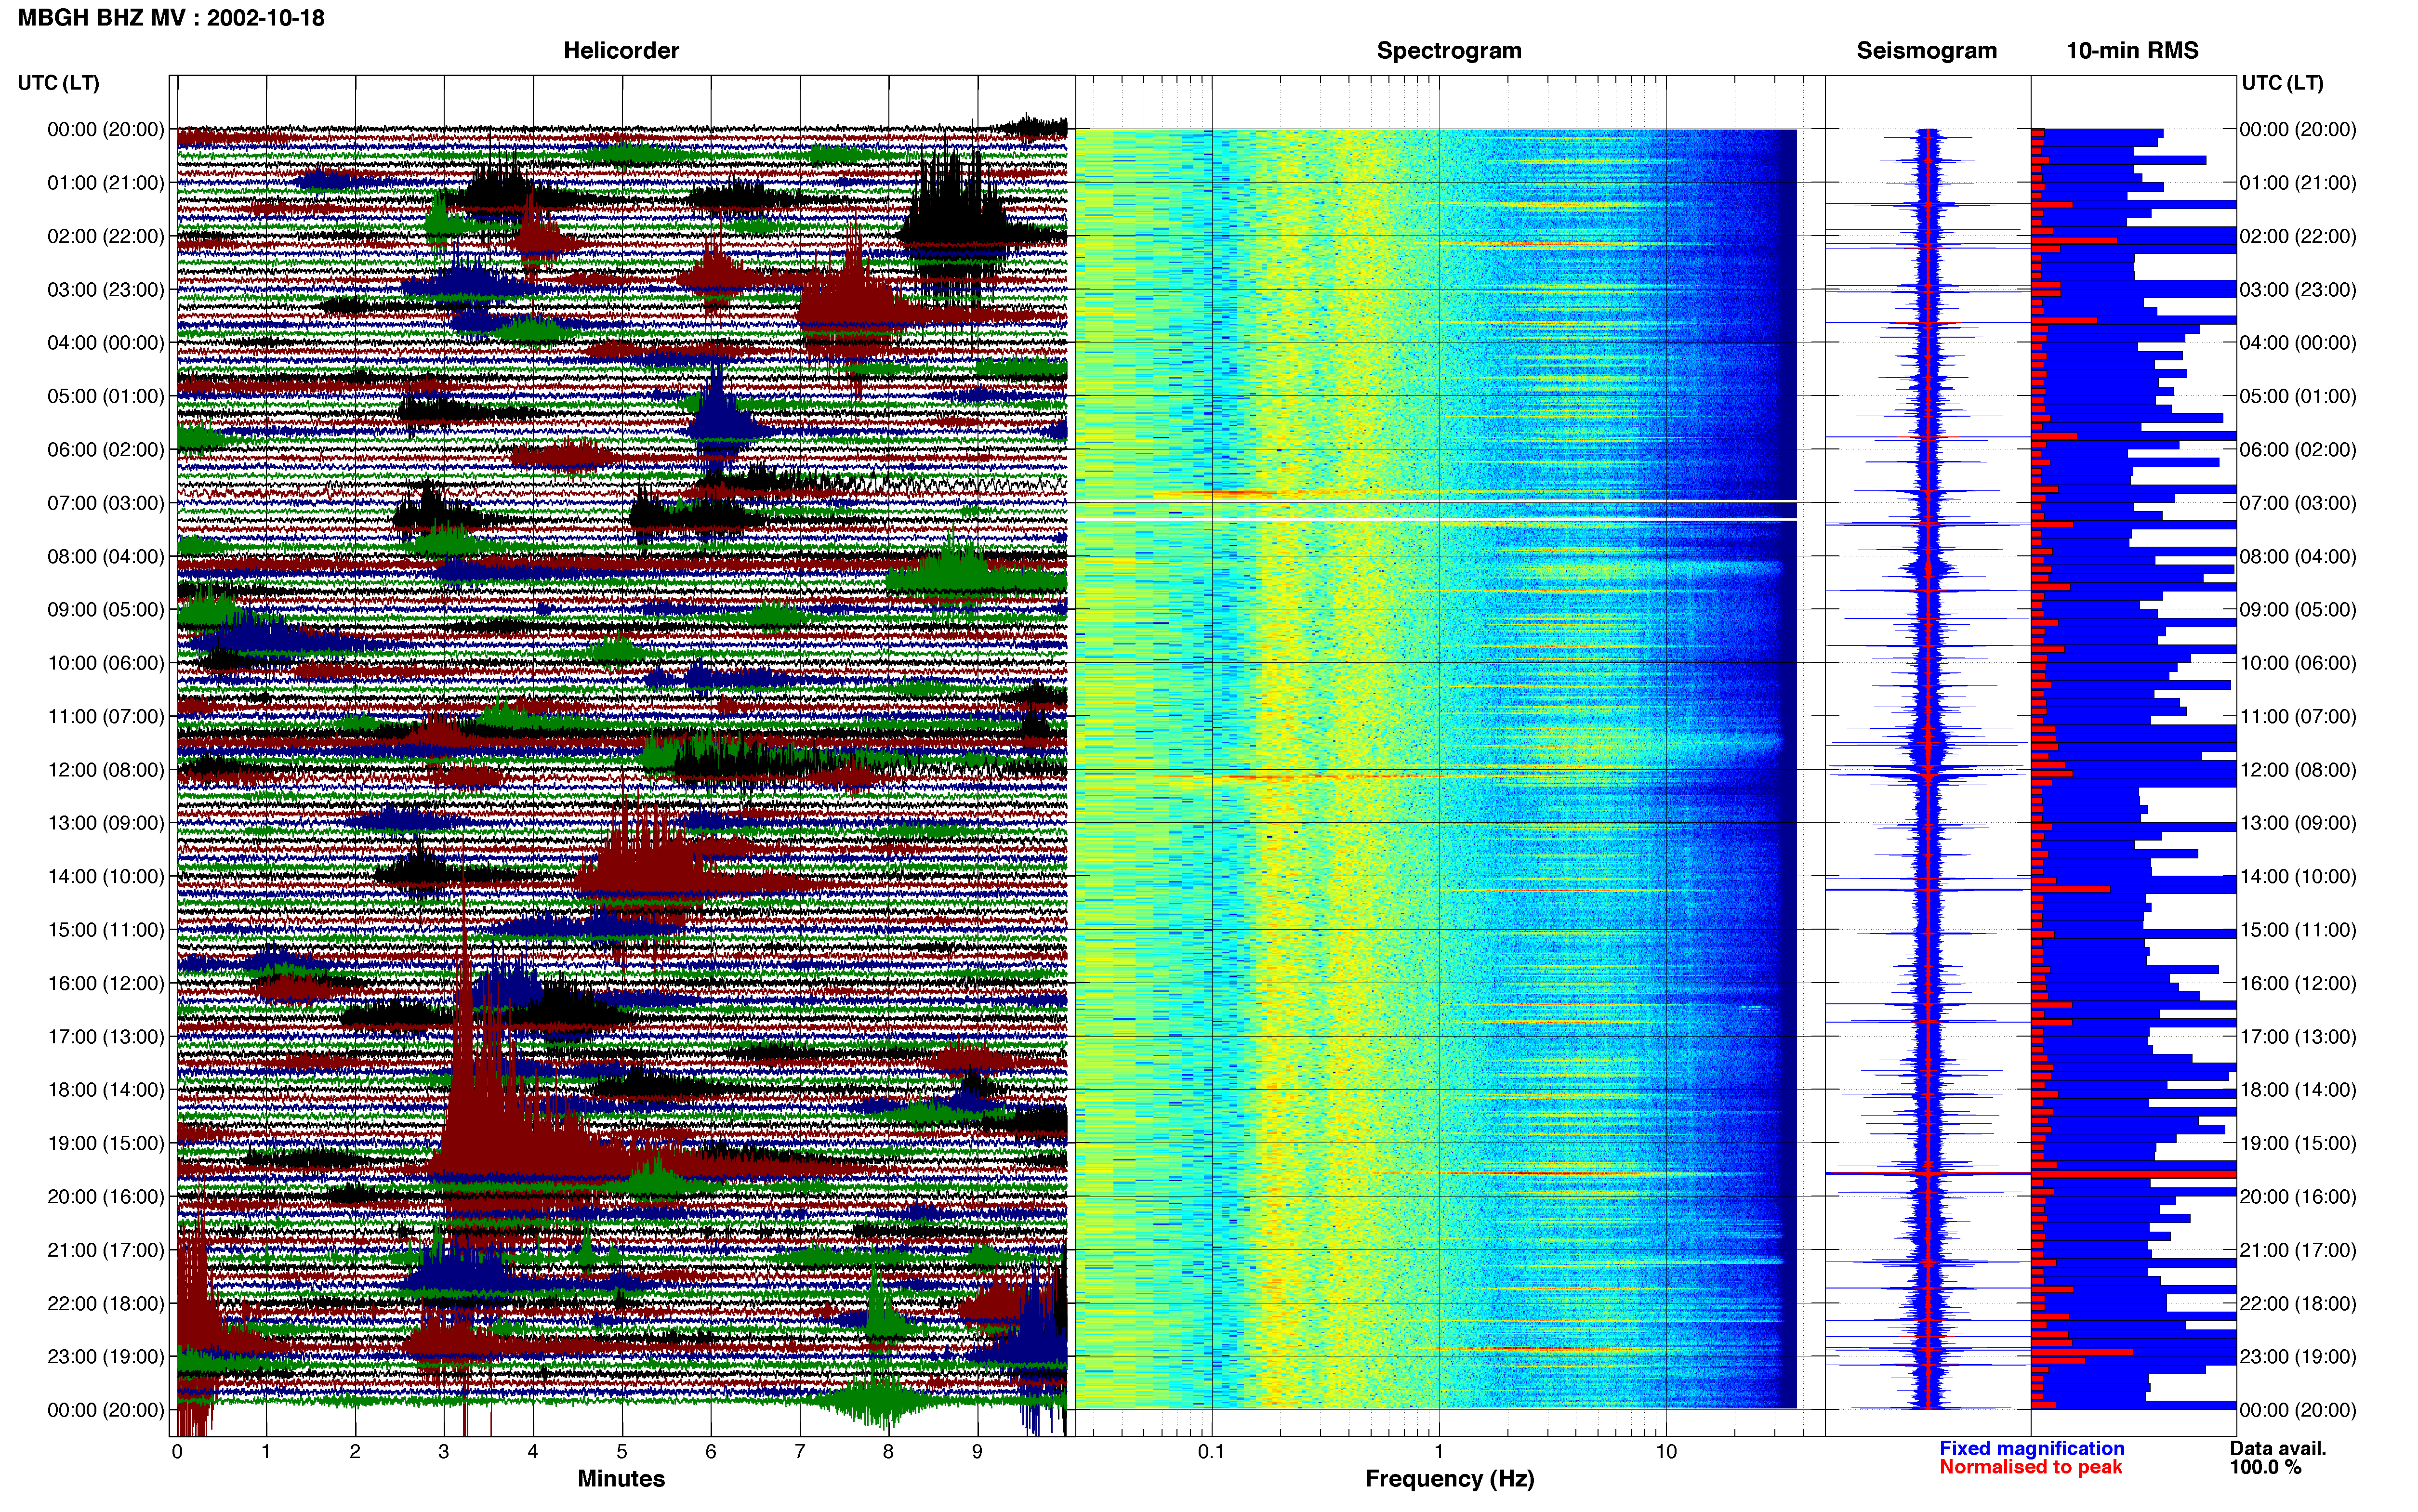Click right time label '16:00 (12:00)'
The image size is (2418, 1512).
[x=2298, y=983]
